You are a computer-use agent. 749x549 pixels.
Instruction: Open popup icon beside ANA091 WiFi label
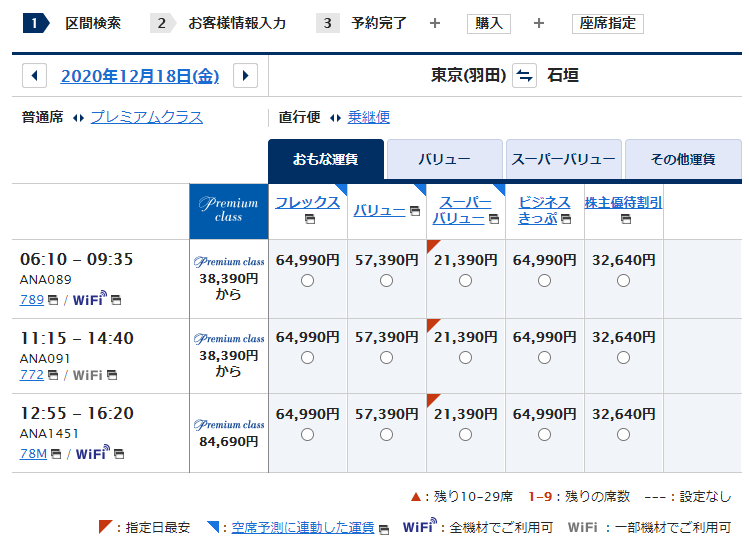point(112,375)
